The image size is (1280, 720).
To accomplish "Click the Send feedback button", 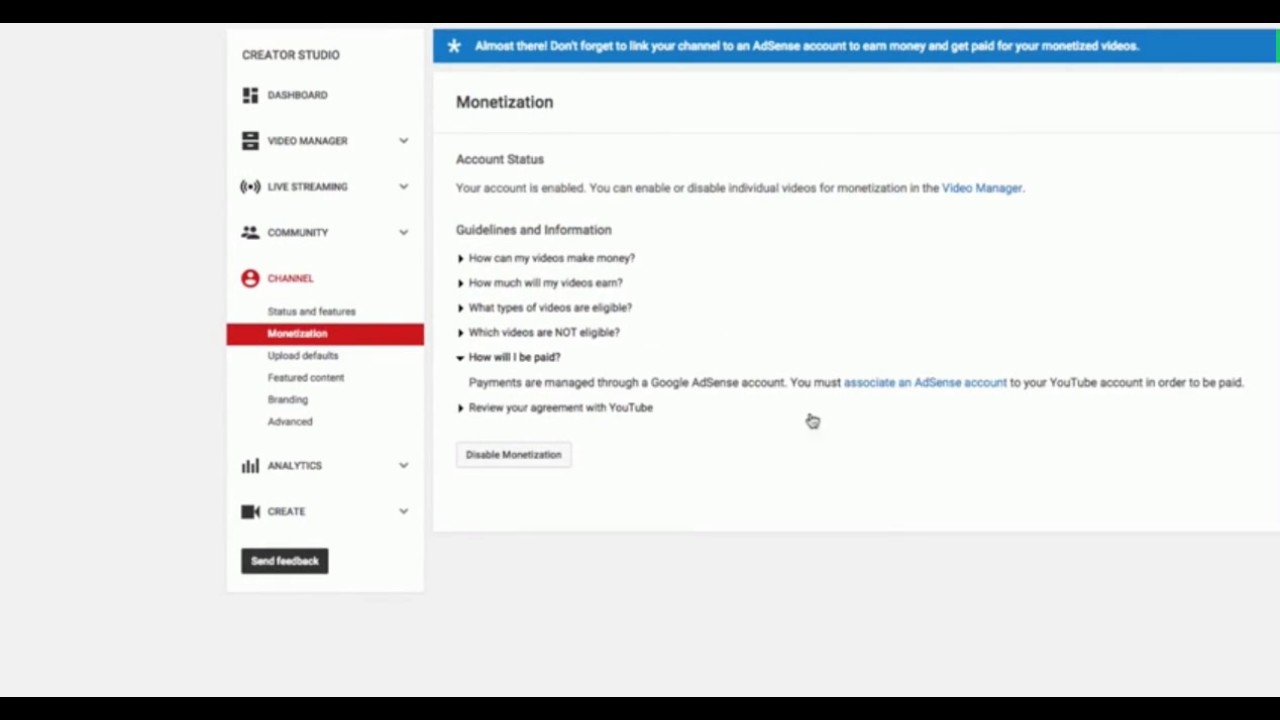I will (285, 561).
